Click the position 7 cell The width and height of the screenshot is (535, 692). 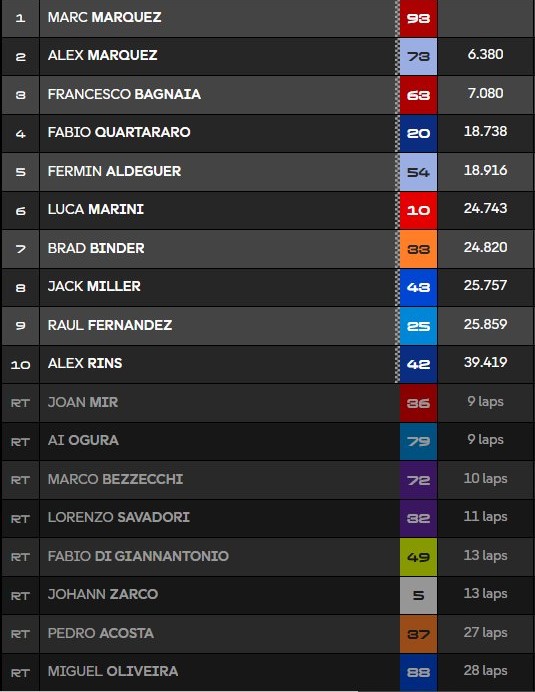(x=20, y=249)
